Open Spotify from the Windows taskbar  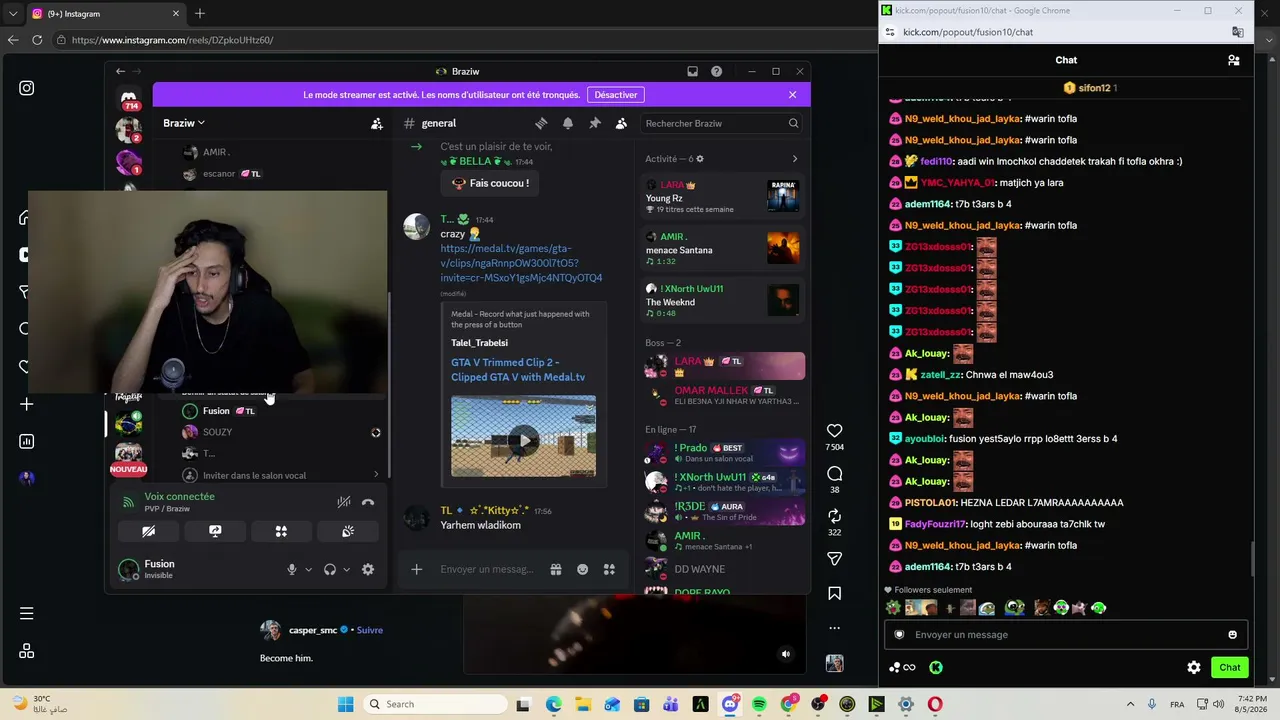coord(759,704)
